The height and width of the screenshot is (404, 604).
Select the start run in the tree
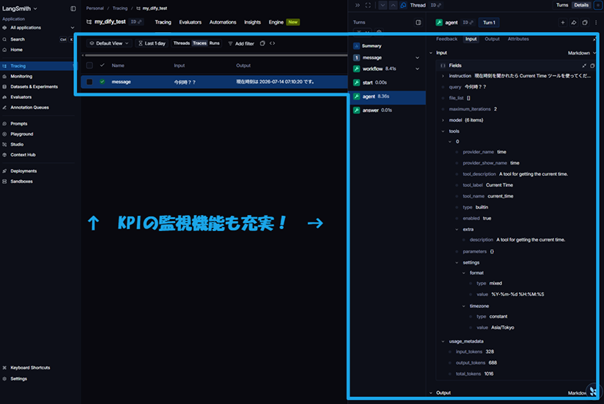(x=389, y=82)
